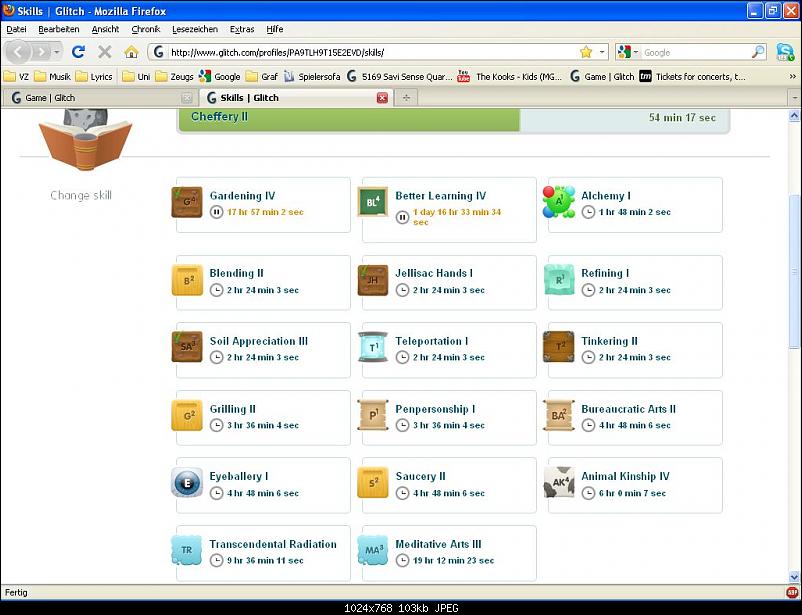Image resolution: width=802 pixels, height=615 pixels.
Task: Select the Transcendental Radiation icon
Action: (187, 550)
